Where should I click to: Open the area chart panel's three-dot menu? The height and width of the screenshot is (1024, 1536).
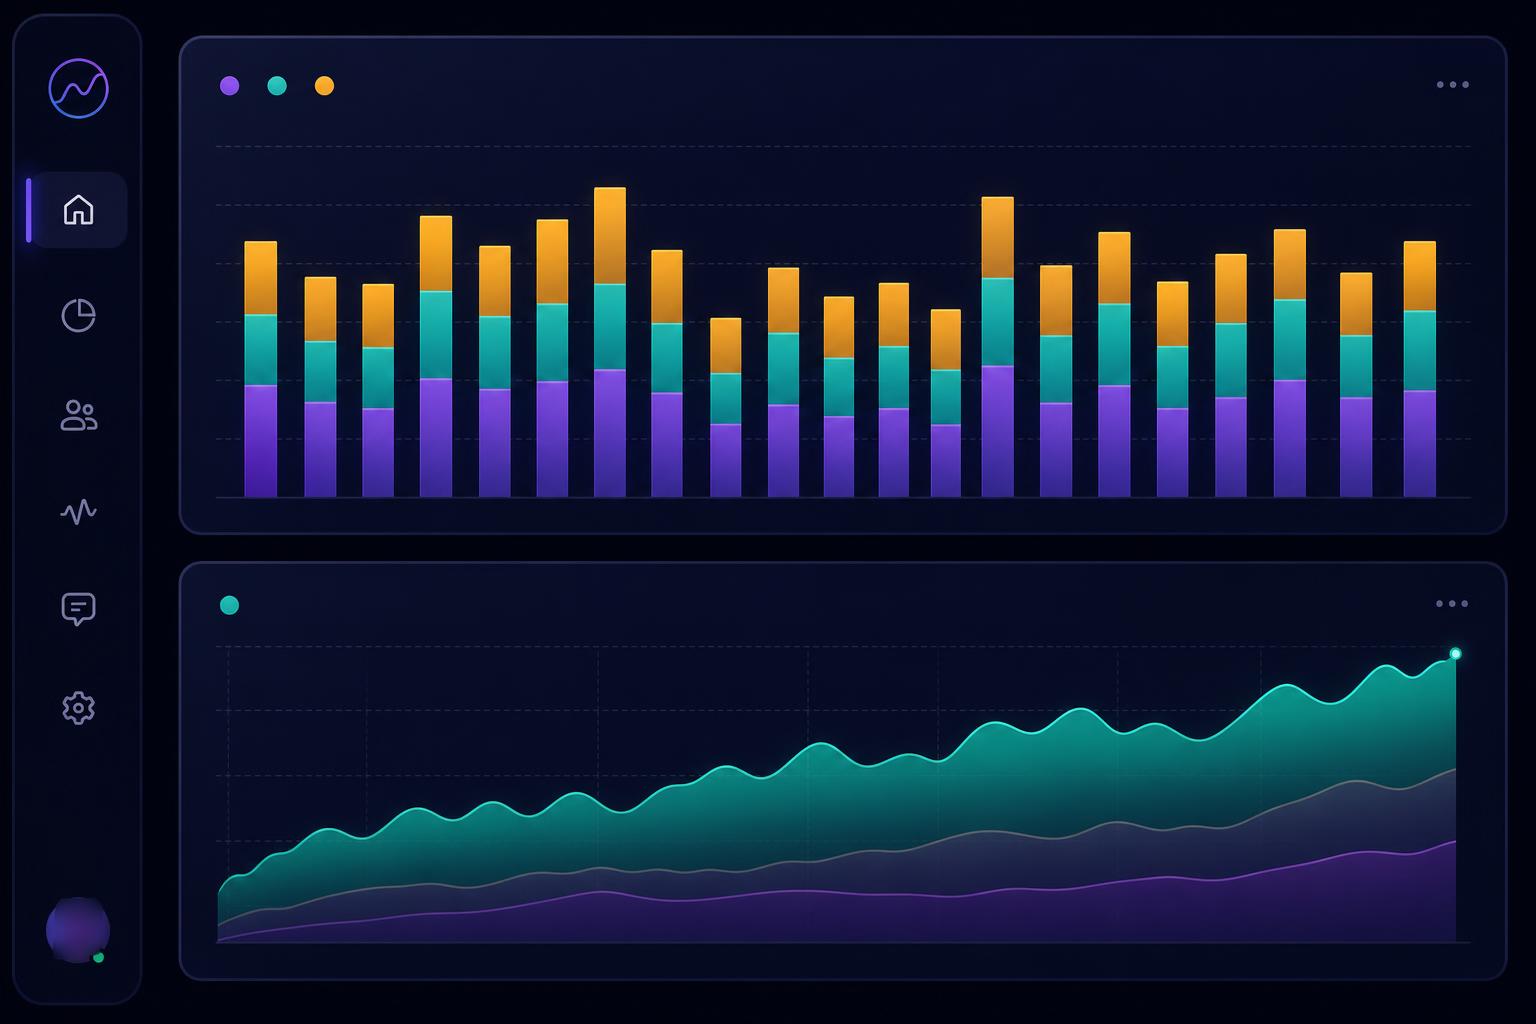(x=1452, y=604)
